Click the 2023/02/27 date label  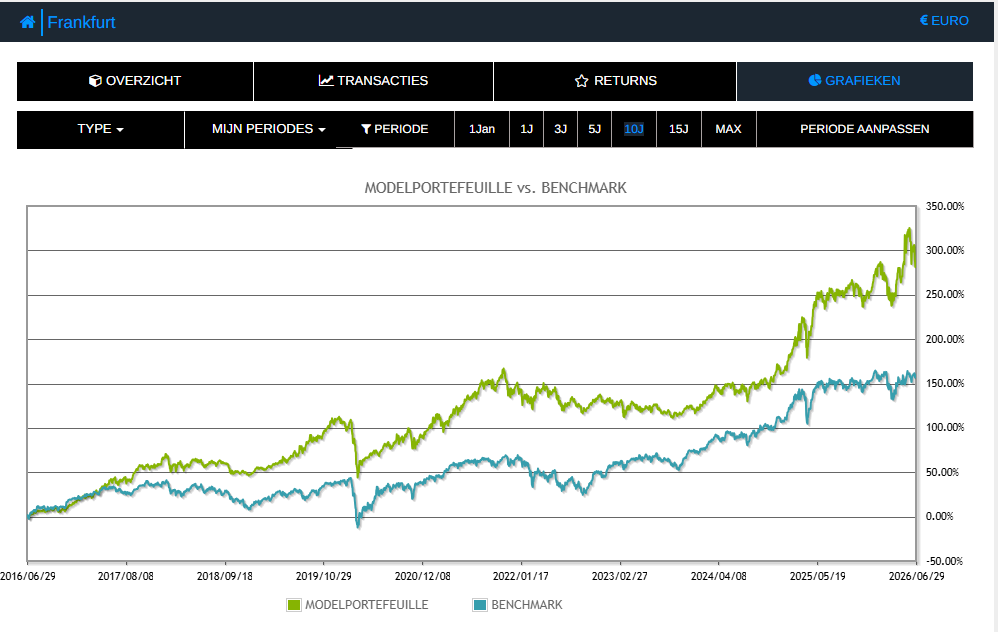[x=620, y=576]
